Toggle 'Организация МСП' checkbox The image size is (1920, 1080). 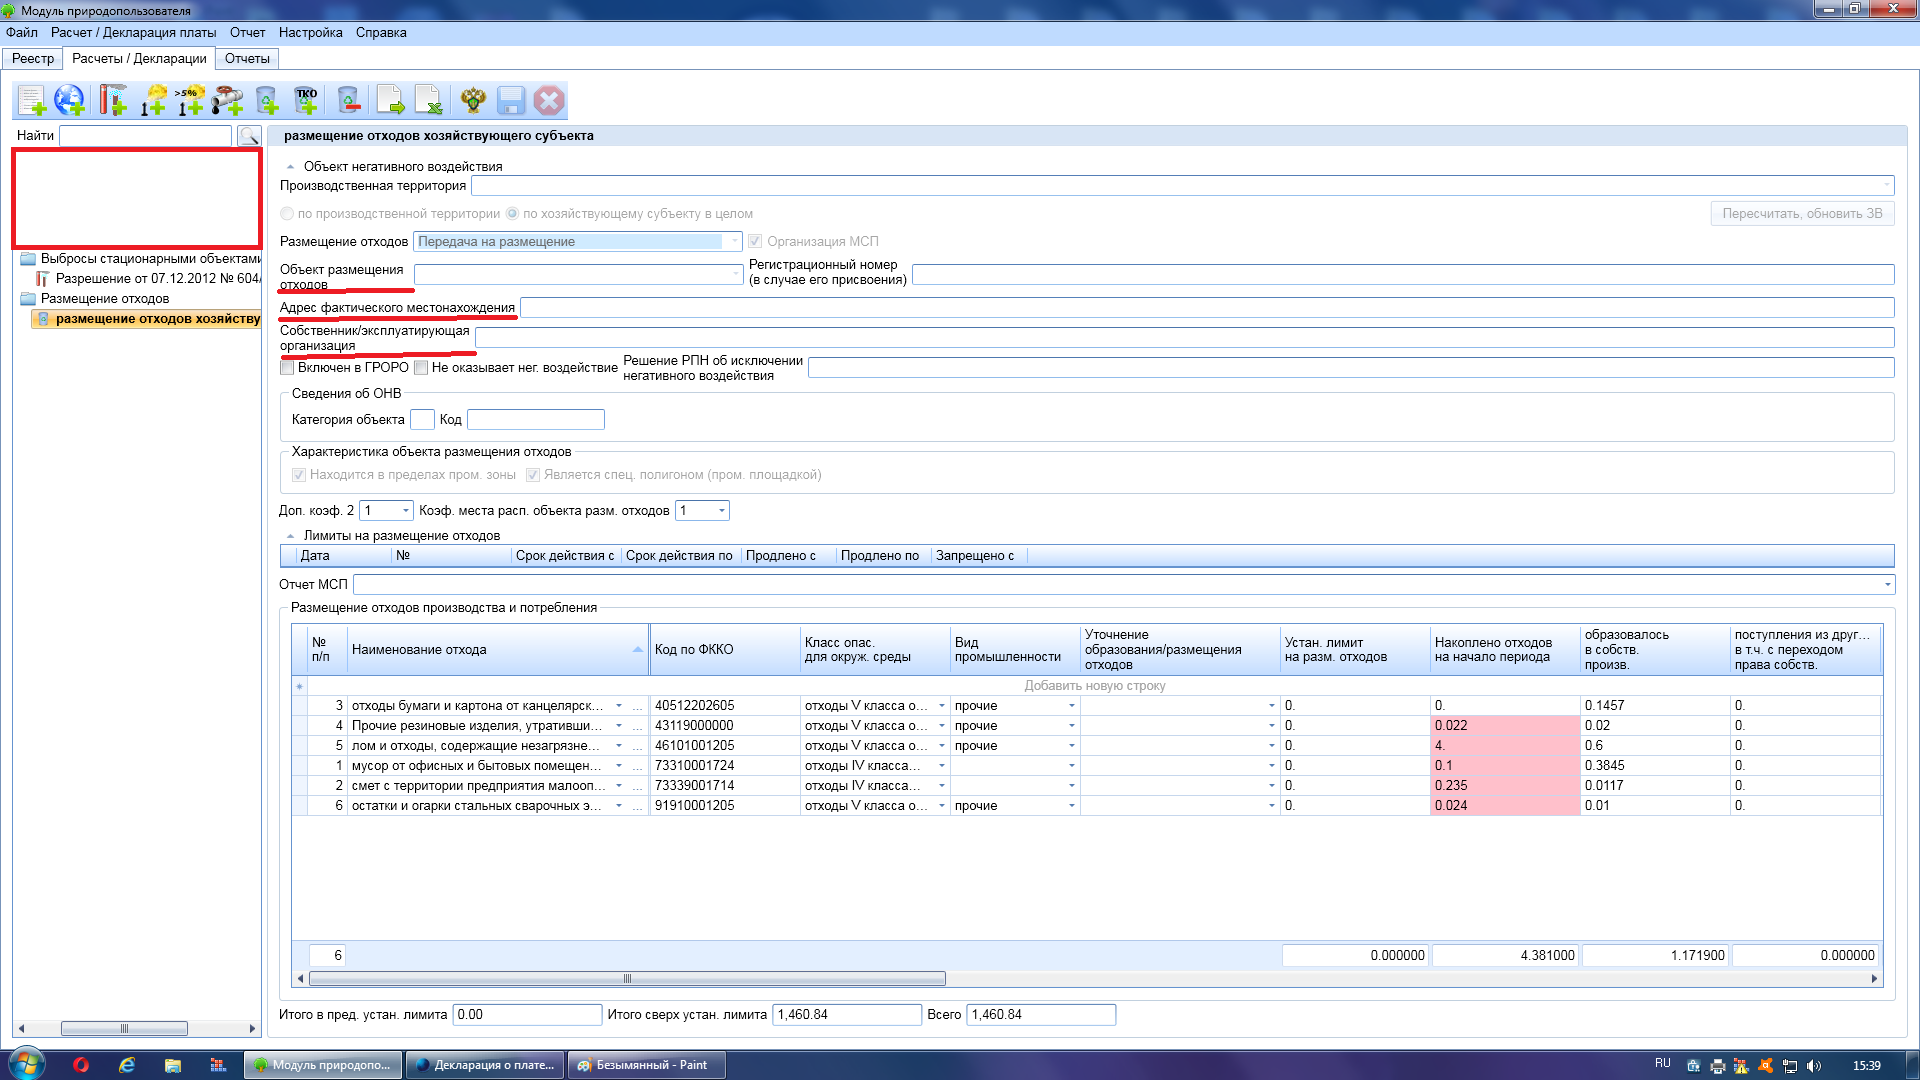(756, 241)
